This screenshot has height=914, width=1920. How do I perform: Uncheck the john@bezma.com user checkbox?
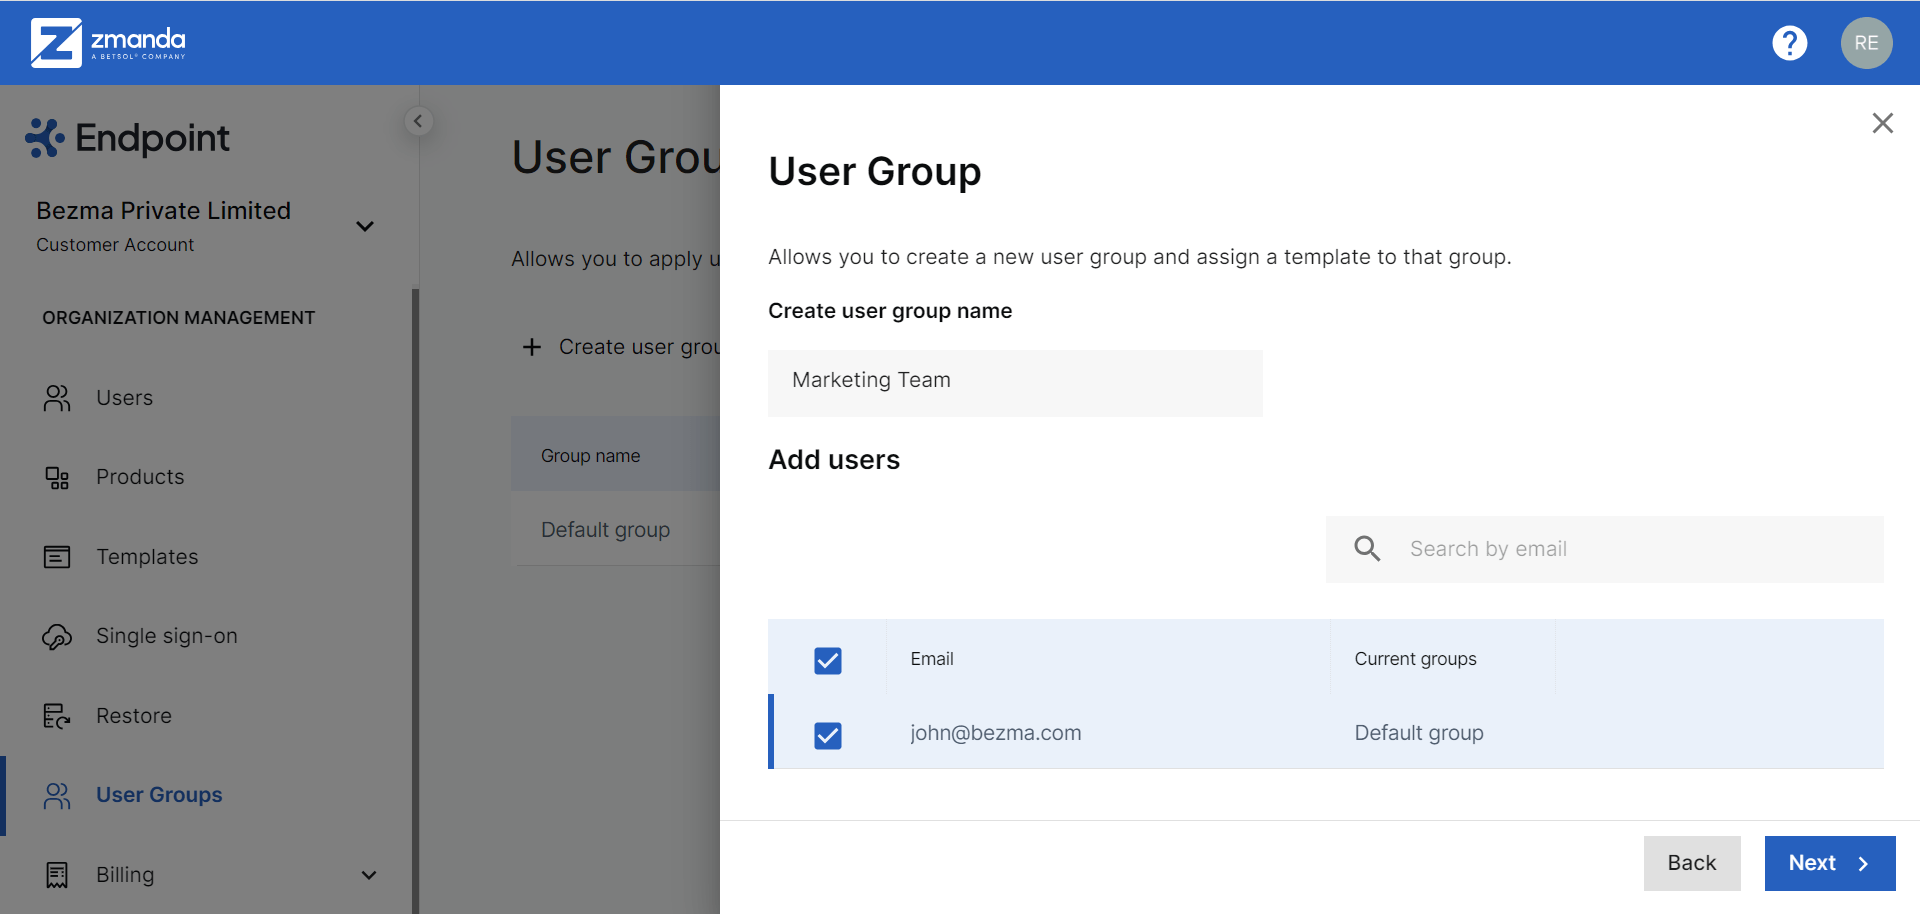coord(828,735)
